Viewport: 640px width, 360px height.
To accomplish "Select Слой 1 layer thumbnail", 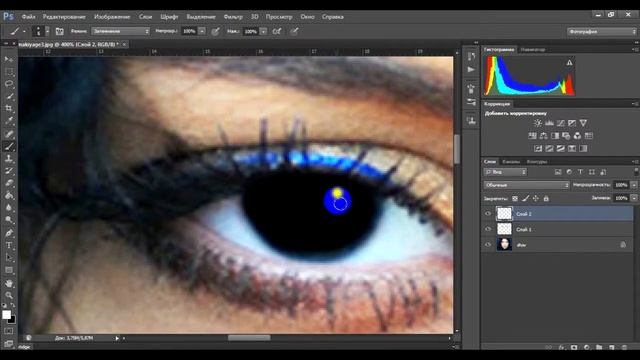I will (x=504, y=229).
